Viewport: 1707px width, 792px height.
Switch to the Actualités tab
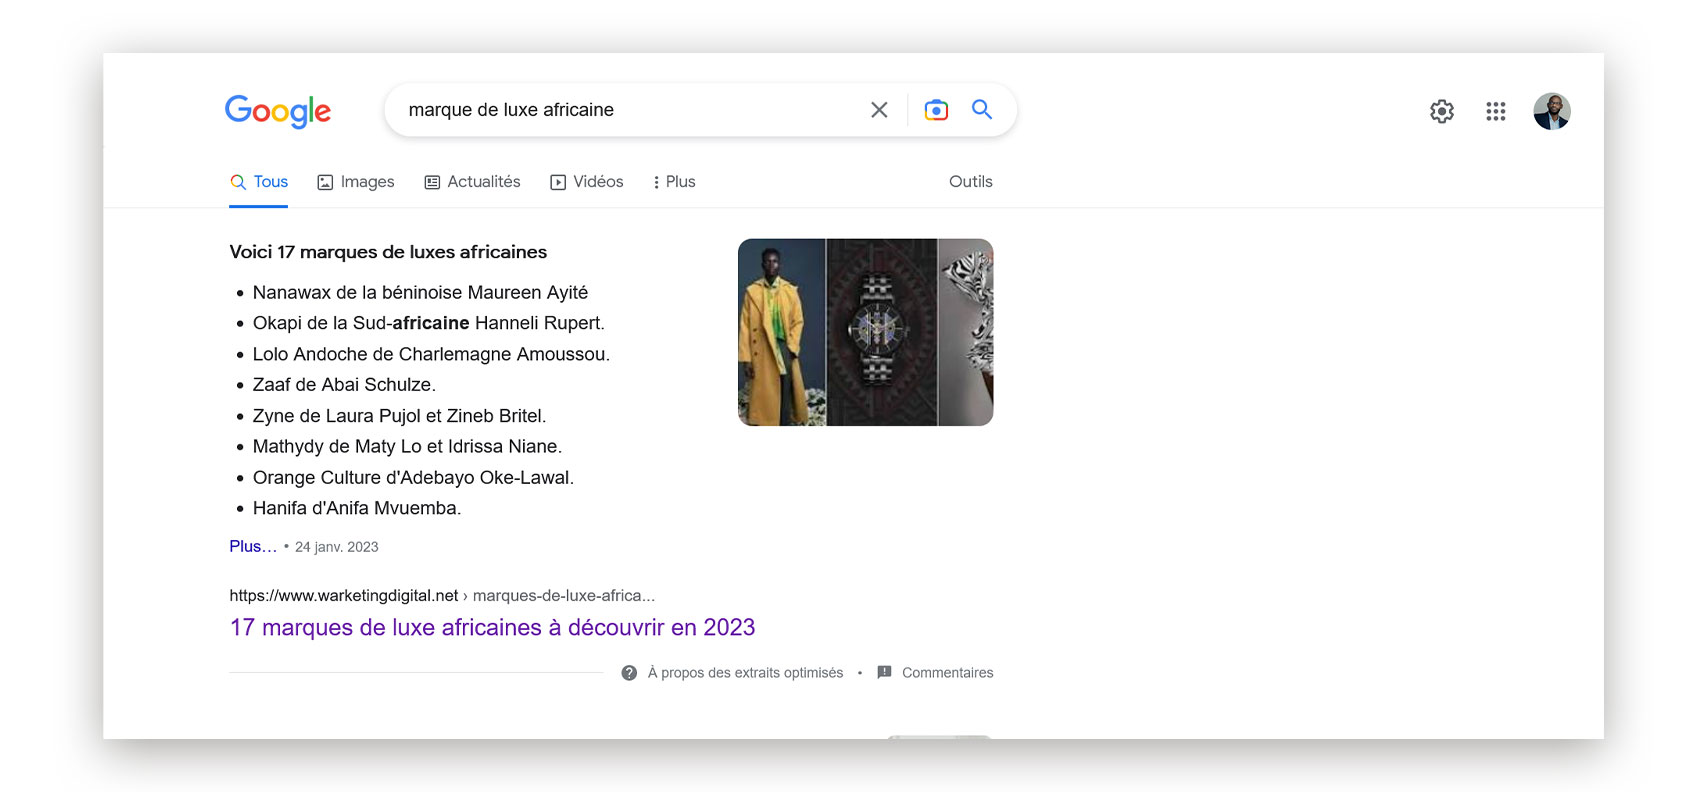coord(472,182)
